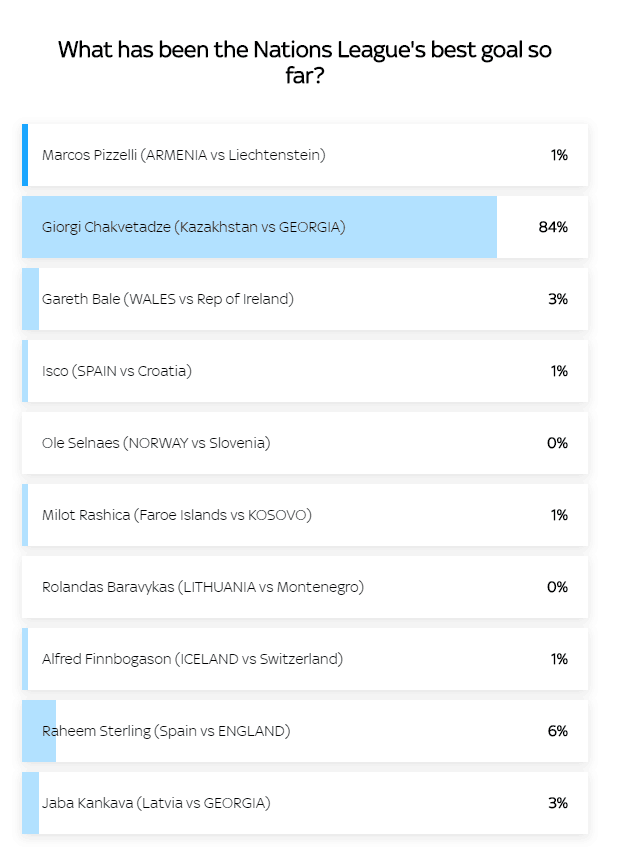The height and width of the screenshot is (862, 617).
Task: Choose Raheem Sterling England goal option
Action: point(305,731)
